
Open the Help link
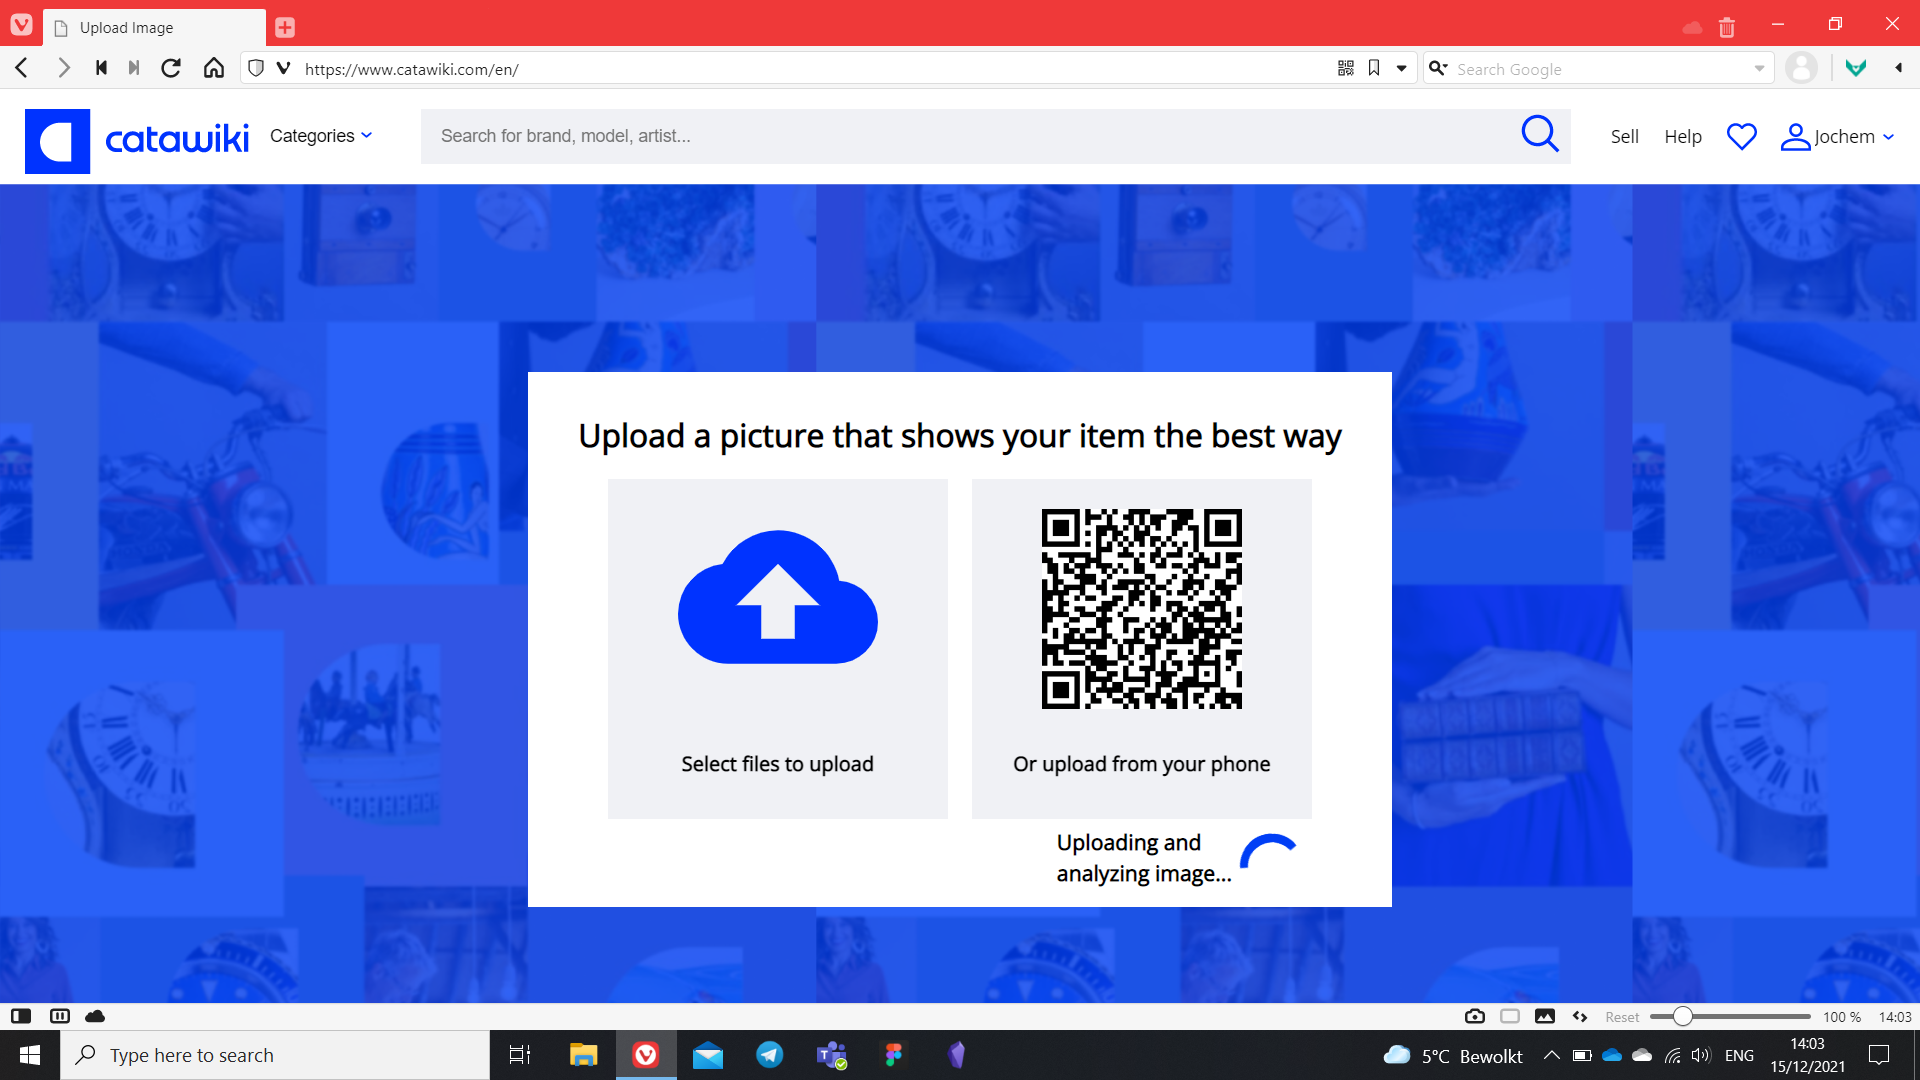[x=1683, y=137]
